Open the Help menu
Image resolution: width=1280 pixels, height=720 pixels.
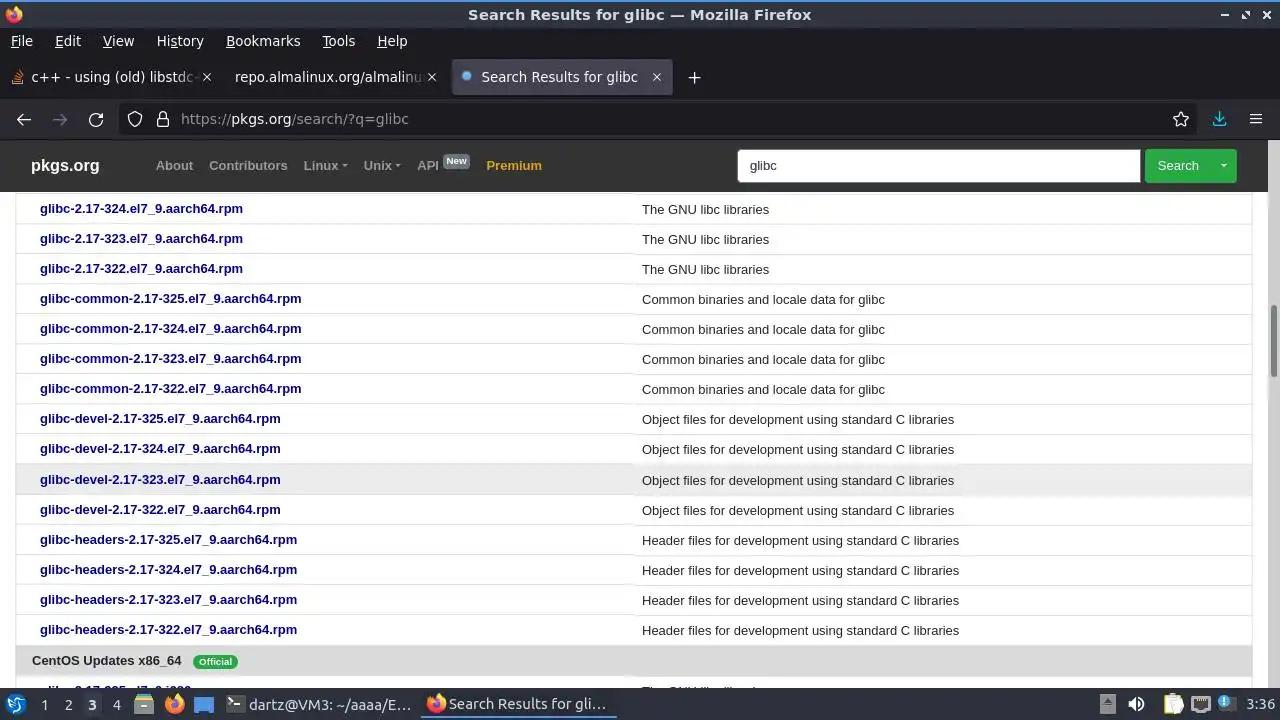click(x=392, y=41)
